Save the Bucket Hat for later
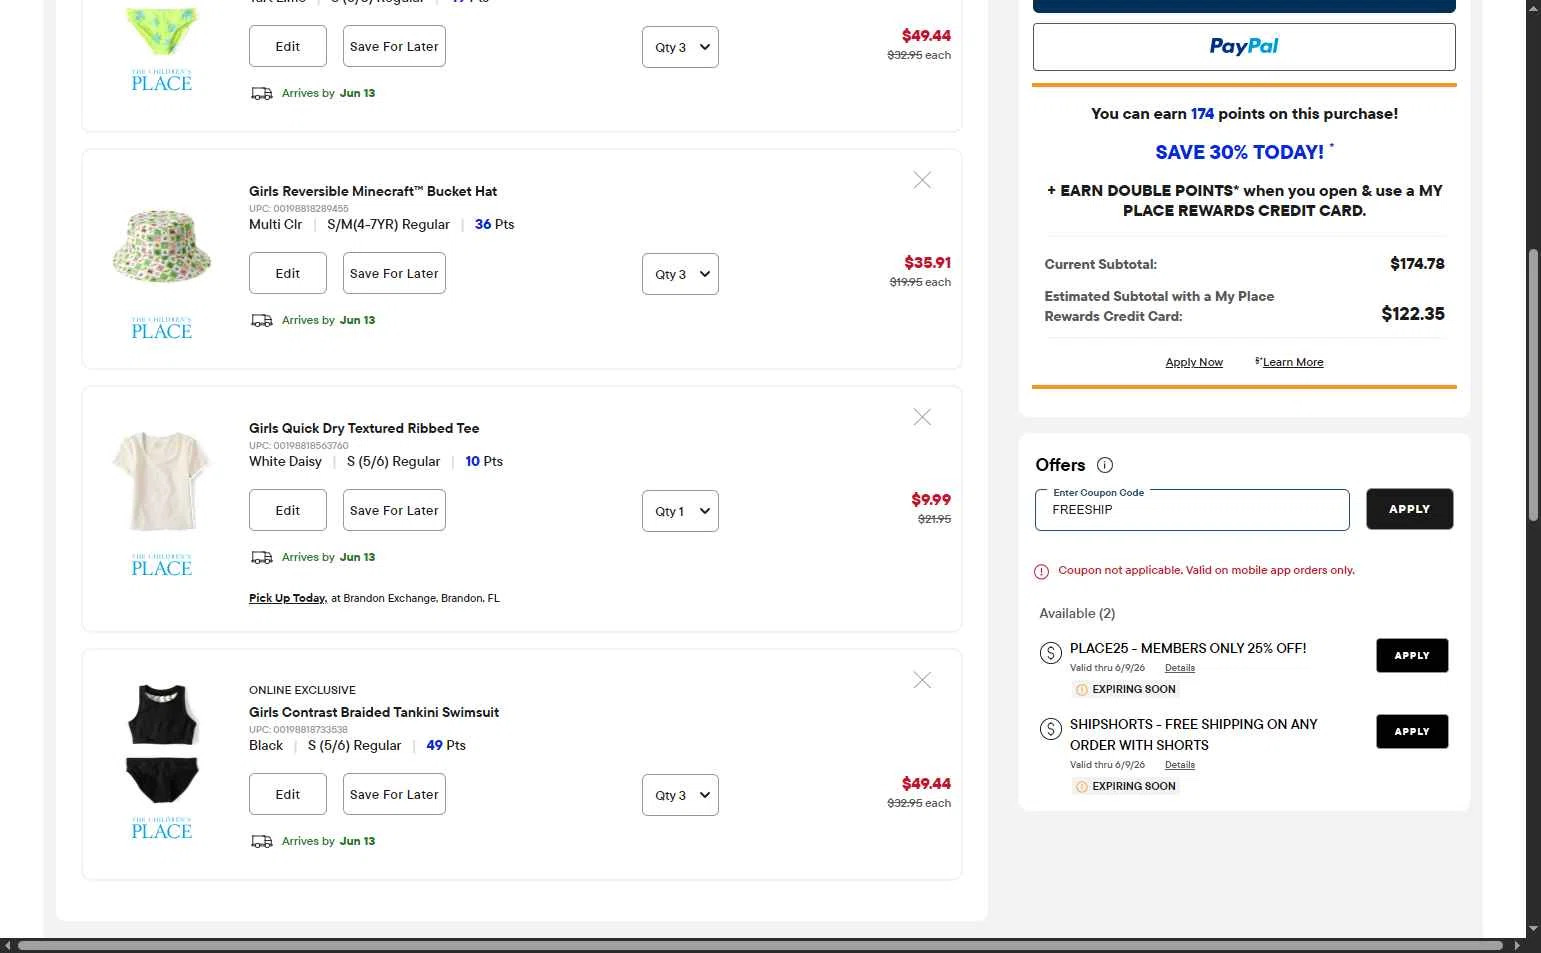 pos(394,273)
